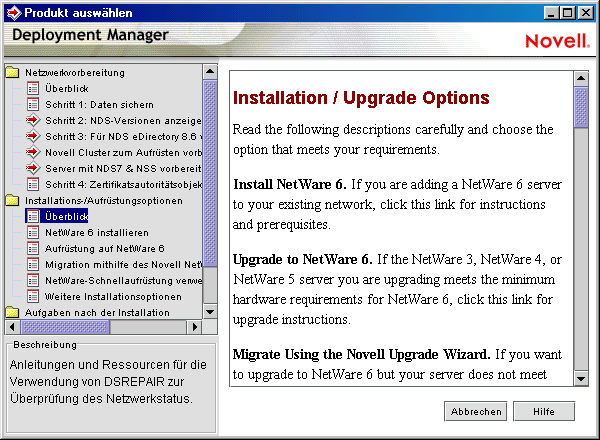Viewport: 600px width, 440px height.
Task: Click document icon beside Weitere Installationsoptionen
Action: [33, 297]
